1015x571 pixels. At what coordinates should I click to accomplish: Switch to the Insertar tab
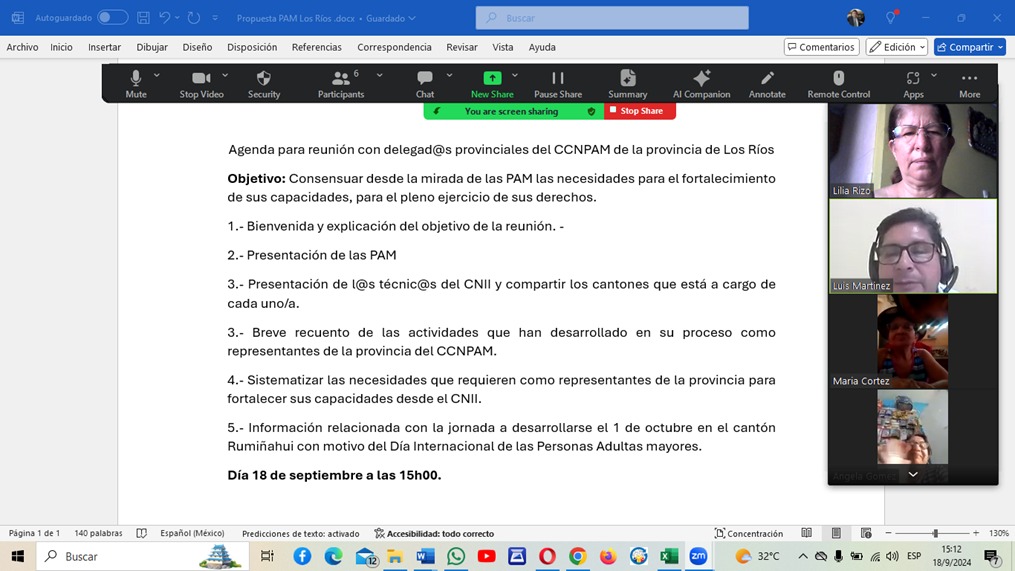[104, 47]
